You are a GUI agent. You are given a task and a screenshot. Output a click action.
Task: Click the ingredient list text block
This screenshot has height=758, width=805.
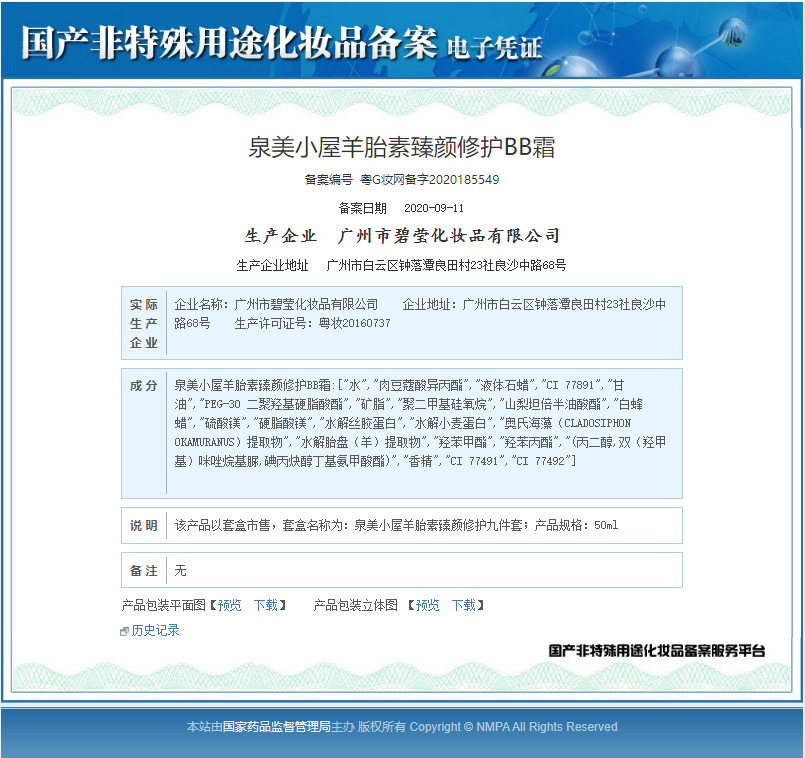click(x=420, y=423)
